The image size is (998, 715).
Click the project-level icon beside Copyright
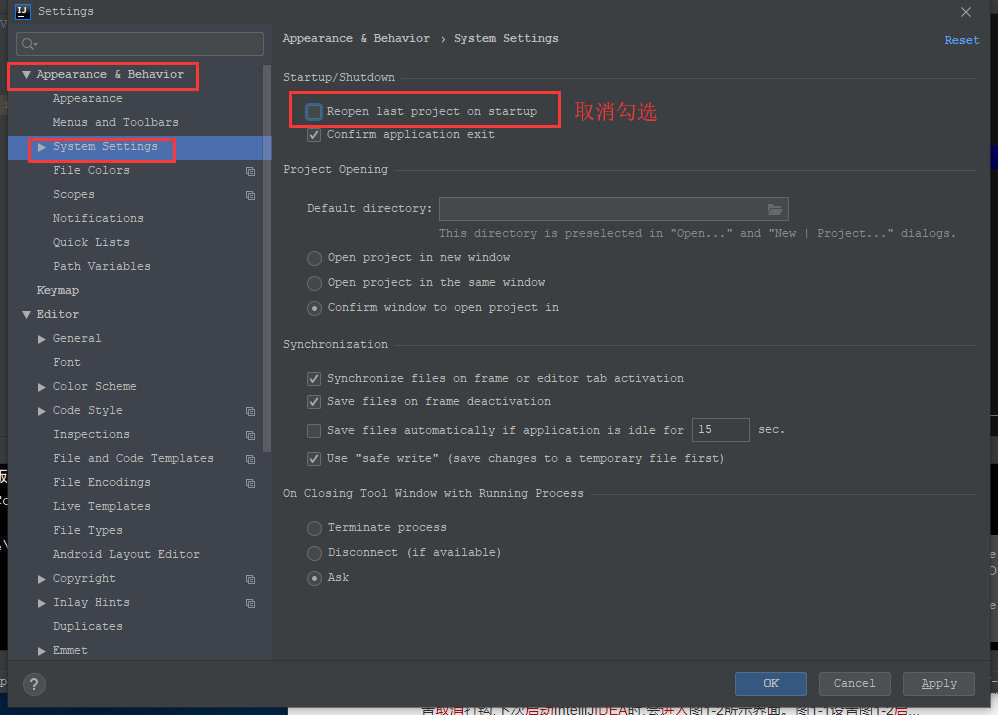click(251, 579)
